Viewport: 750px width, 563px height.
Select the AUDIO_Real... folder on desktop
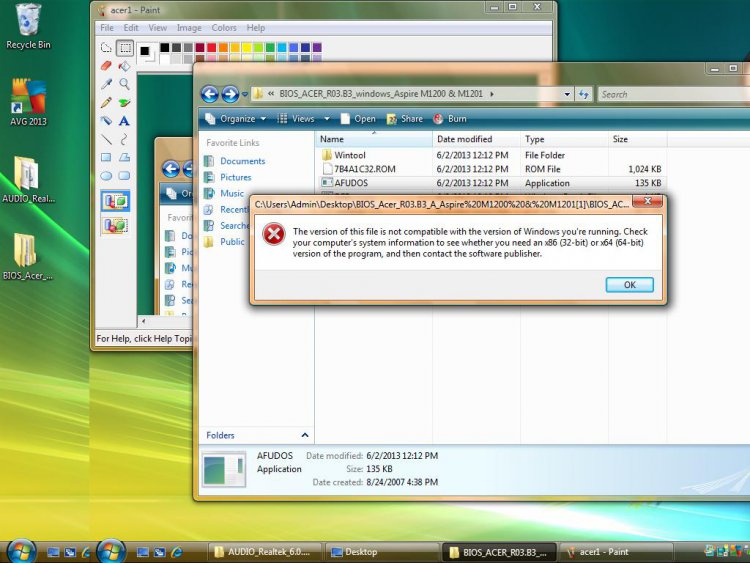(28, 179)
